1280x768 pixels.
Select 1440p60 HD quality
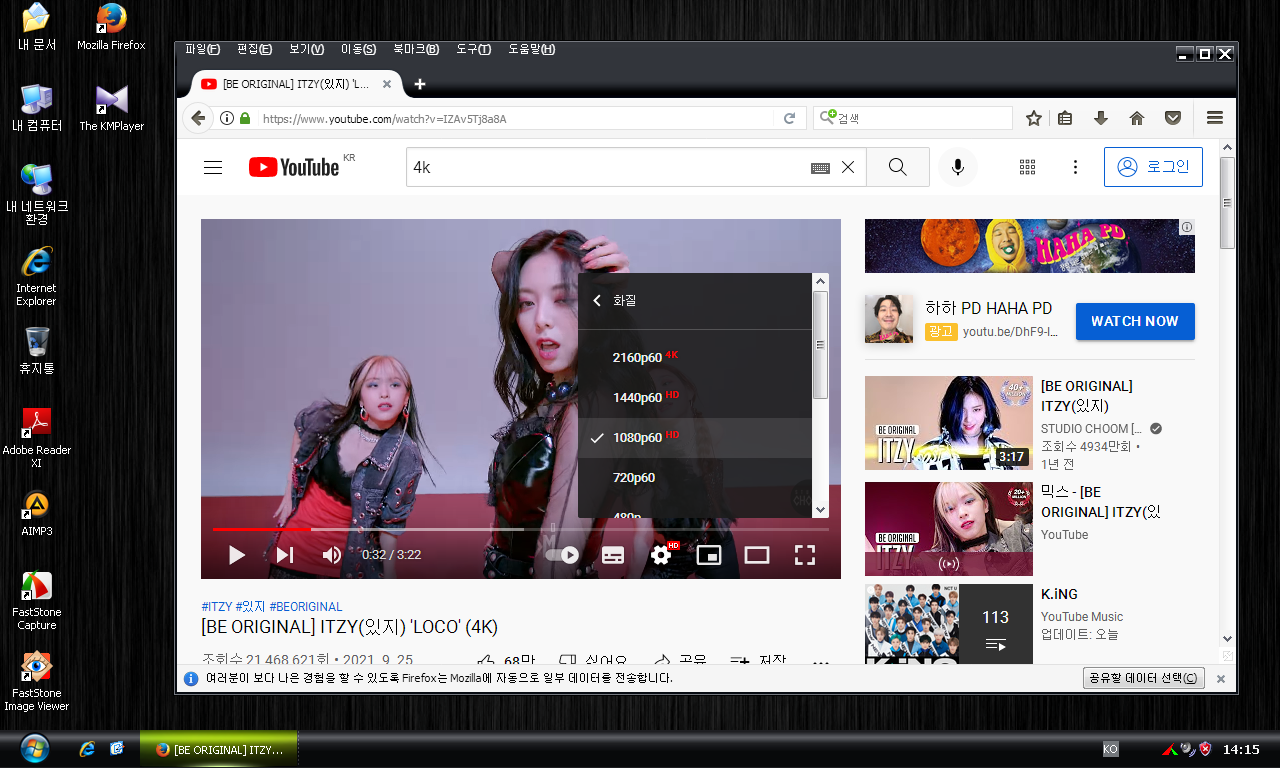point(695,397)
